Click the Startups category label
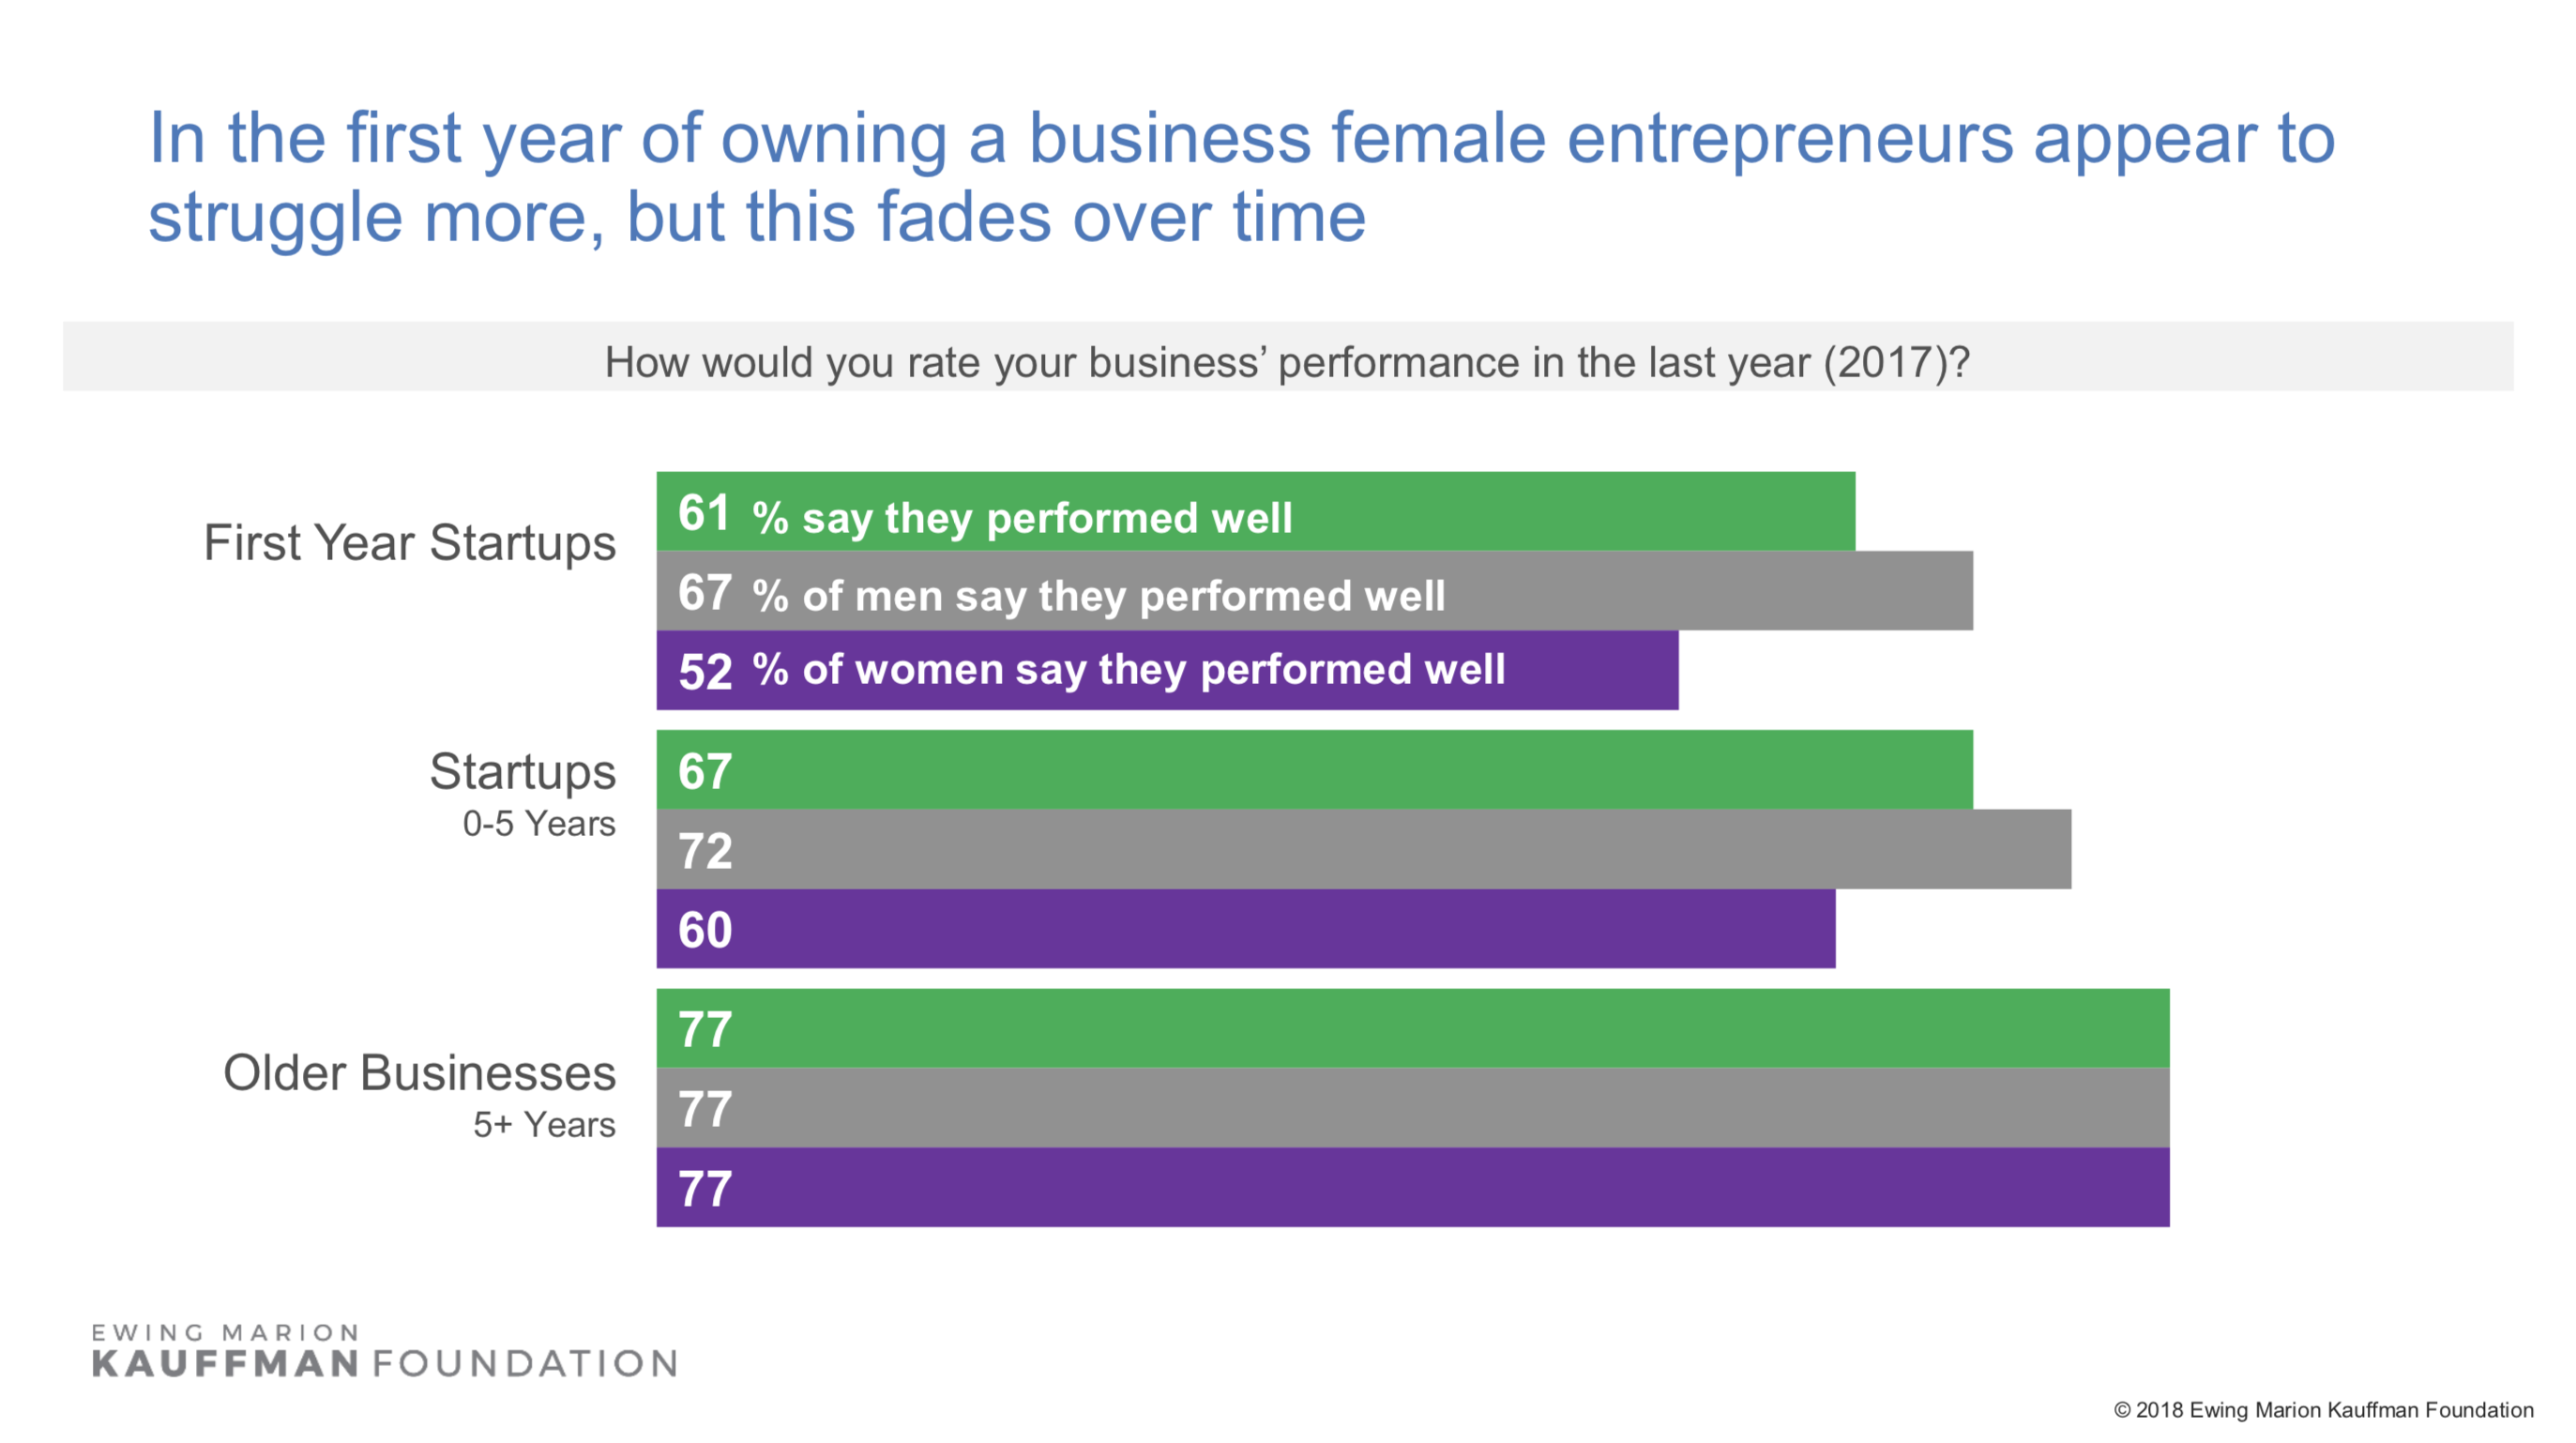2576x1443 pixels. pyautogui.click(x=522, y=771)
